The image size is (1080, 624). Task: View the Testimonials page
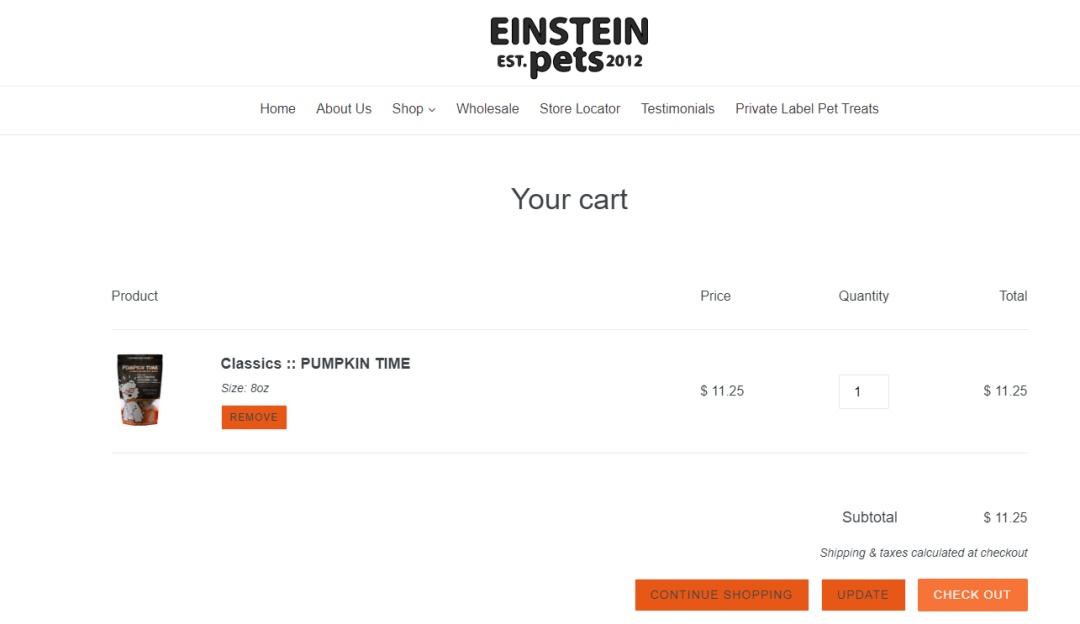coord(677,109)
